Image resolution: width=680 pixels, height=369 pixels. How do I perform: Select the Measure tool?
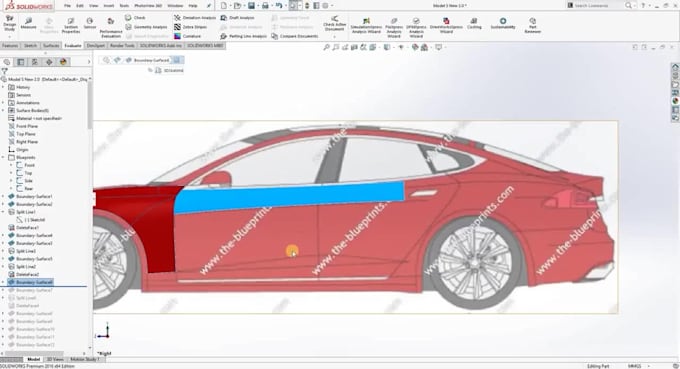(x=29, y=23)
